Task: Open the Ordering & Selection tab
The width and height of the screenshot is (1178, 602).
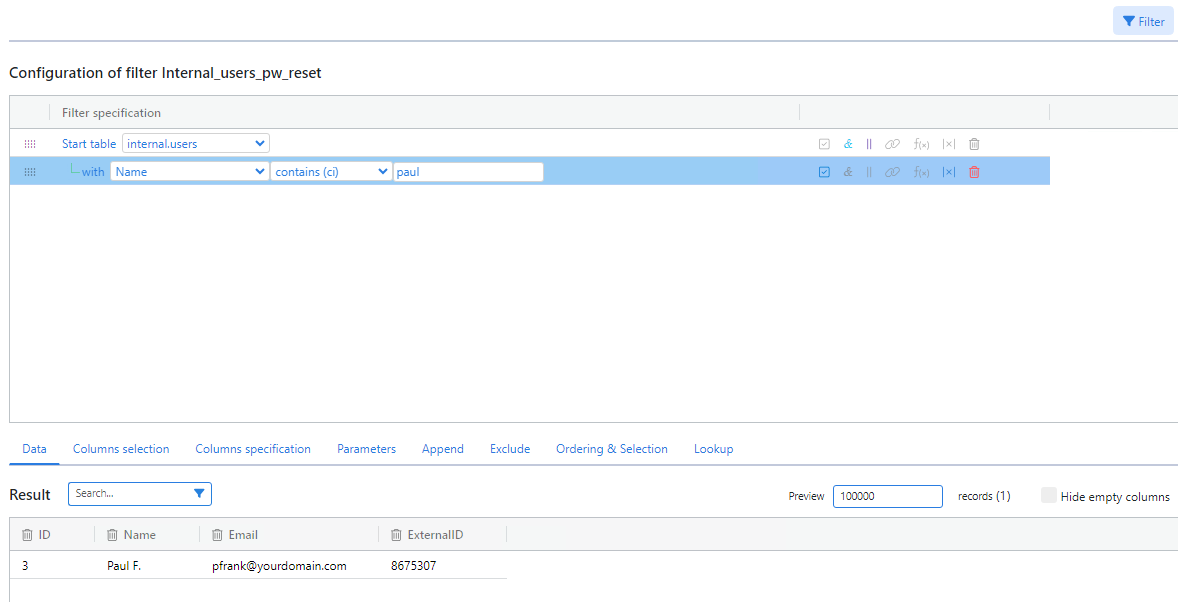Action: [x=611, y=449]
